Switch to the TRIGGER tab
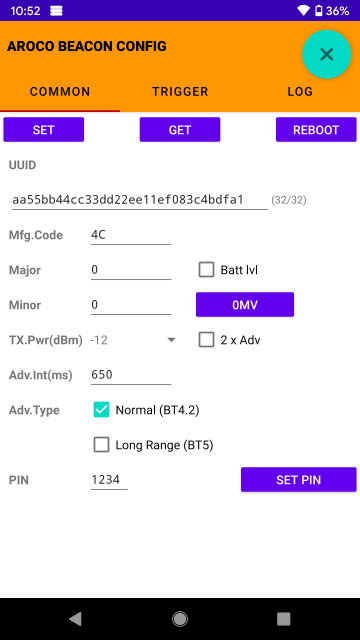This screenshot has width=360, height=640. [180, 91]
